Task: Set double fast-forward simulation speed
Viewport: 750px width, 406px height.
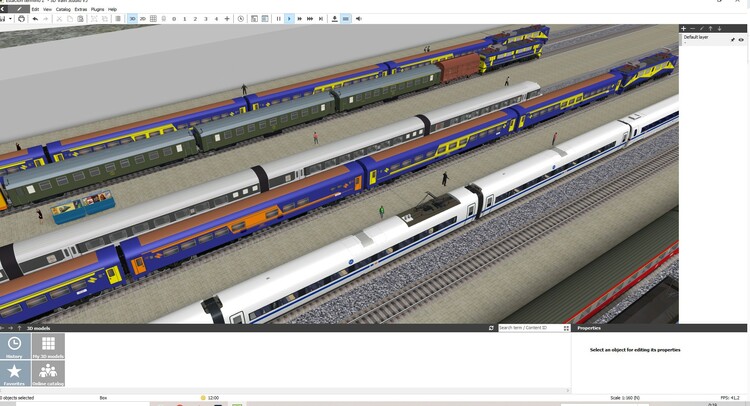Action: [299, 19]
